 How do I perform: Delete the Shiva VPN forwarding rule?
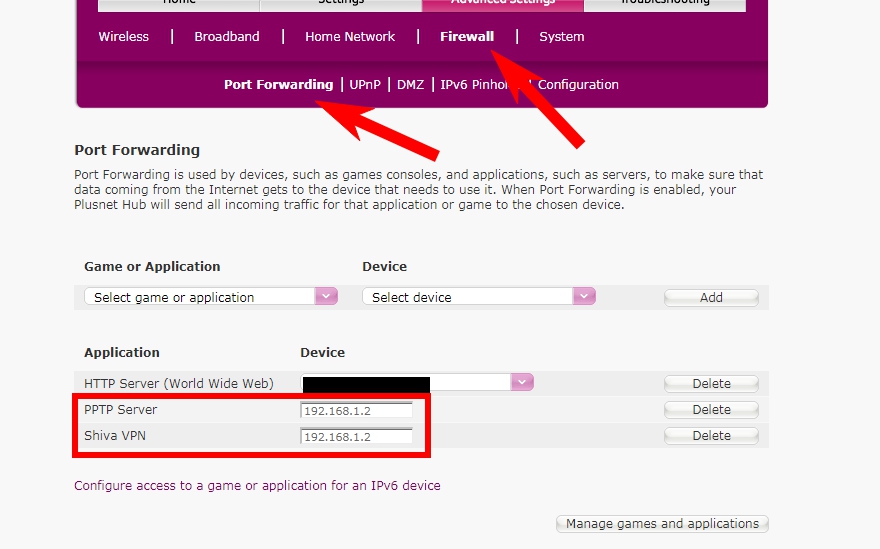tap(711, 436)
